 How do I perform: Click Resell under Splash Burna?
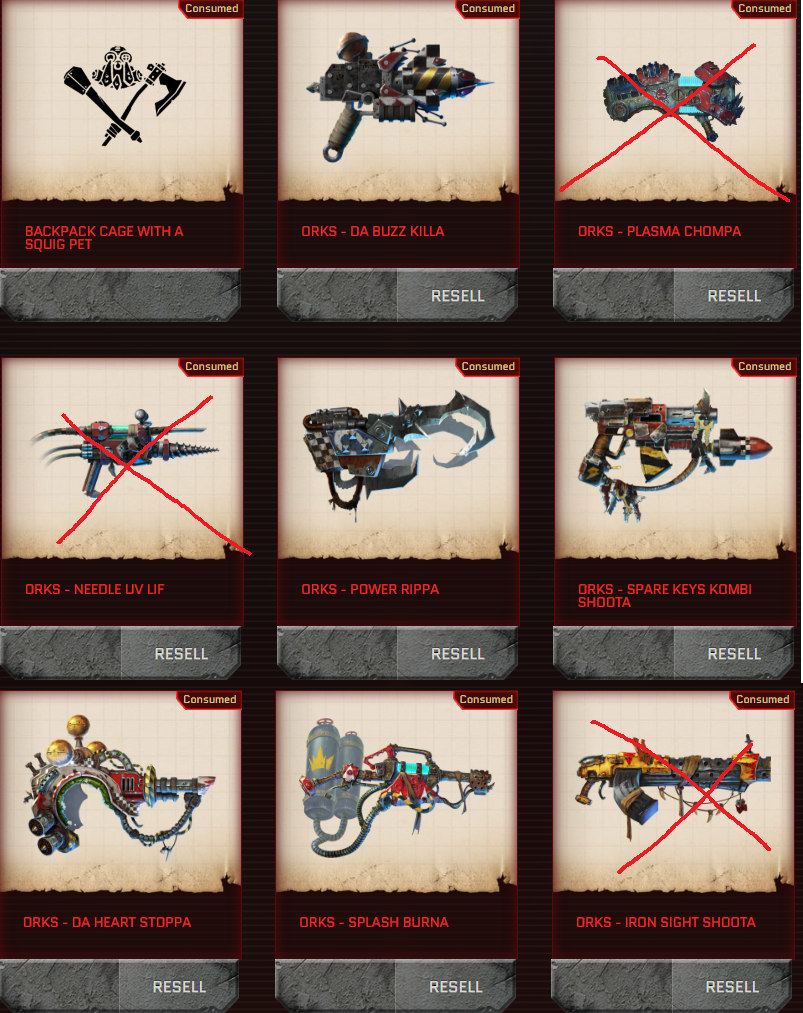click(455, 987)
